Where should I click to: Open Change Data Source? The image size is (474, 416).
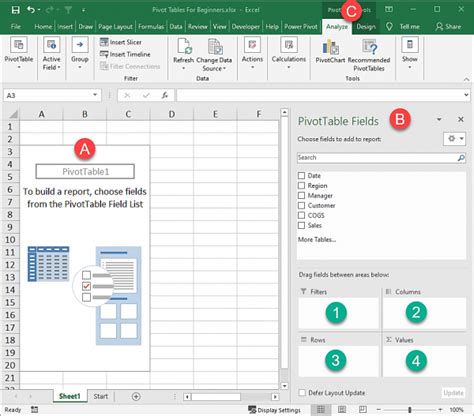click(x=214, y=55)
